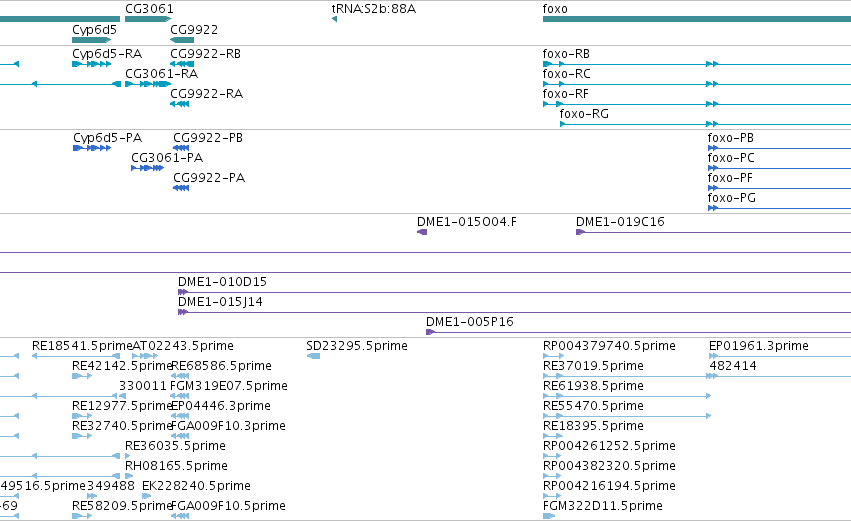The height and width of the screenshot is (521, 851).
Task: Click the foxo-PC protein label
Action: pyautogui.click(x=731, y=158)
